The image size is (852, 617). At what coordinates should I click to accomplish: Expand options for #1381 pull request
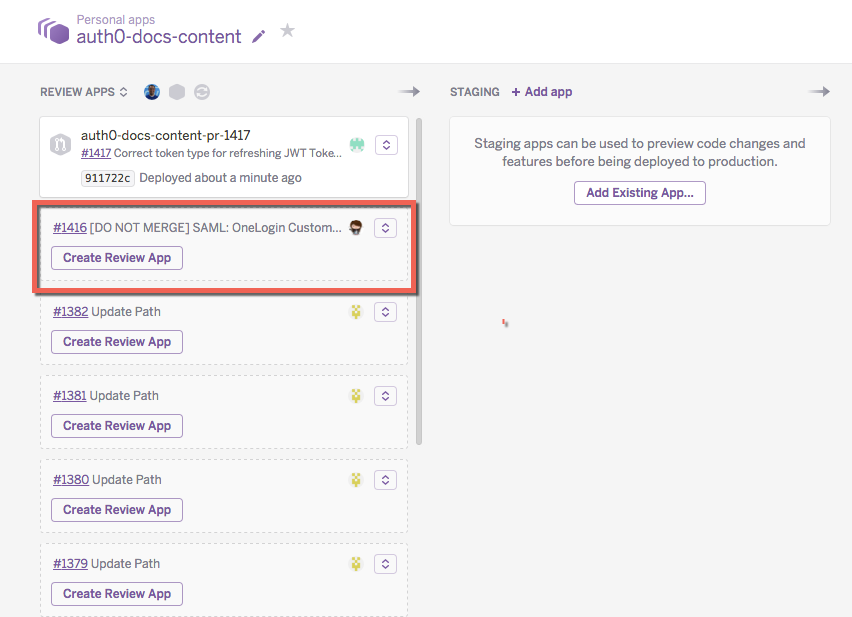coord(385,396)
